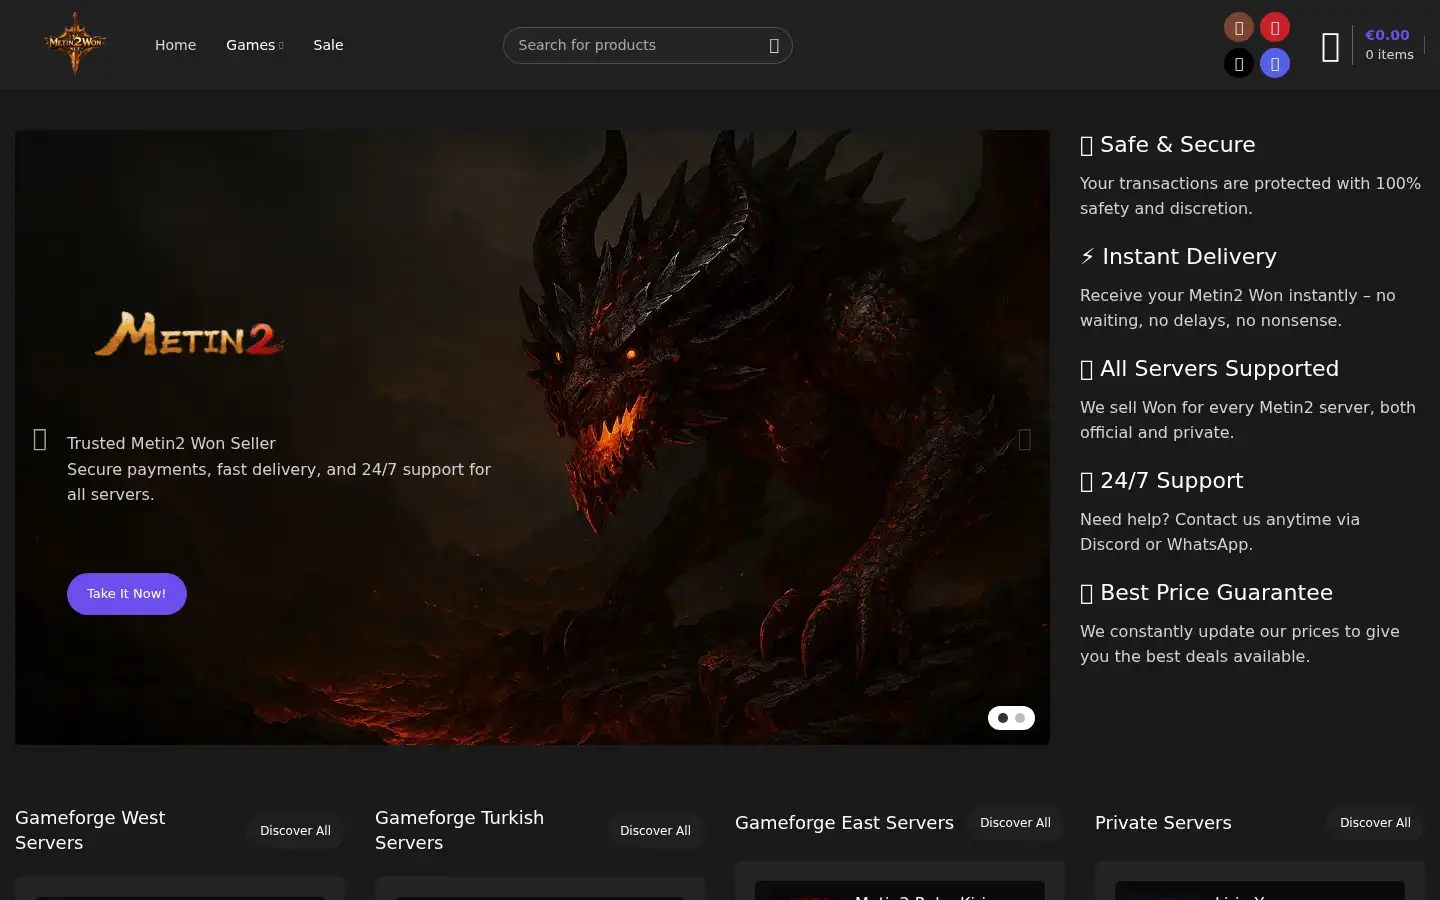Click the Gameforge West Servers heading
This screenshot has height=900, width=1440.
point(90,830)
